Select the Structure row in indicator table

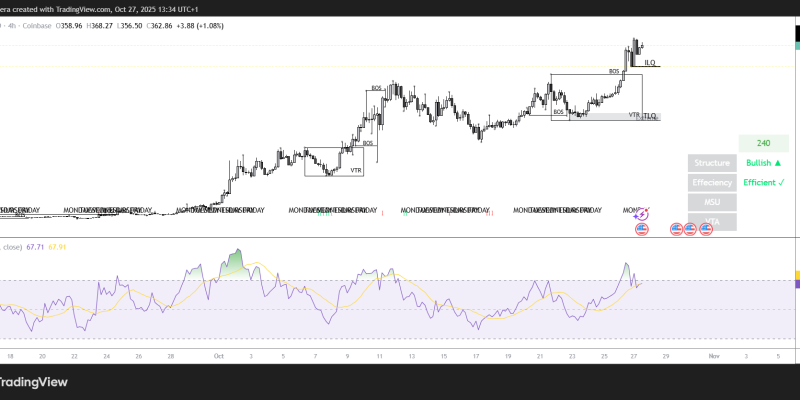pos(712,163)
